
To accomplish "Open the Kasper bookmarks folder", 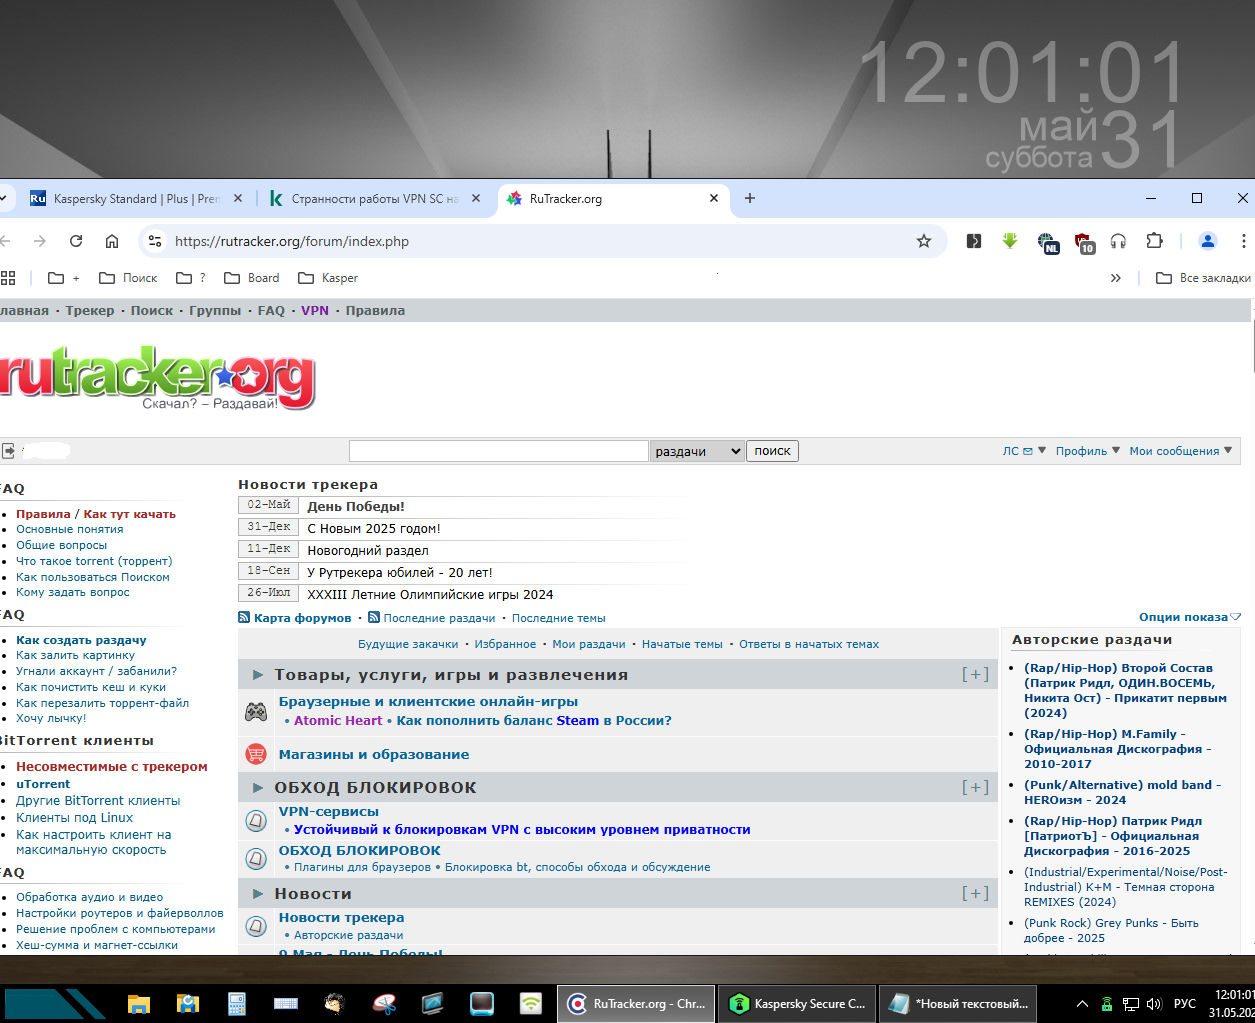I will click(x=327, y=278).
